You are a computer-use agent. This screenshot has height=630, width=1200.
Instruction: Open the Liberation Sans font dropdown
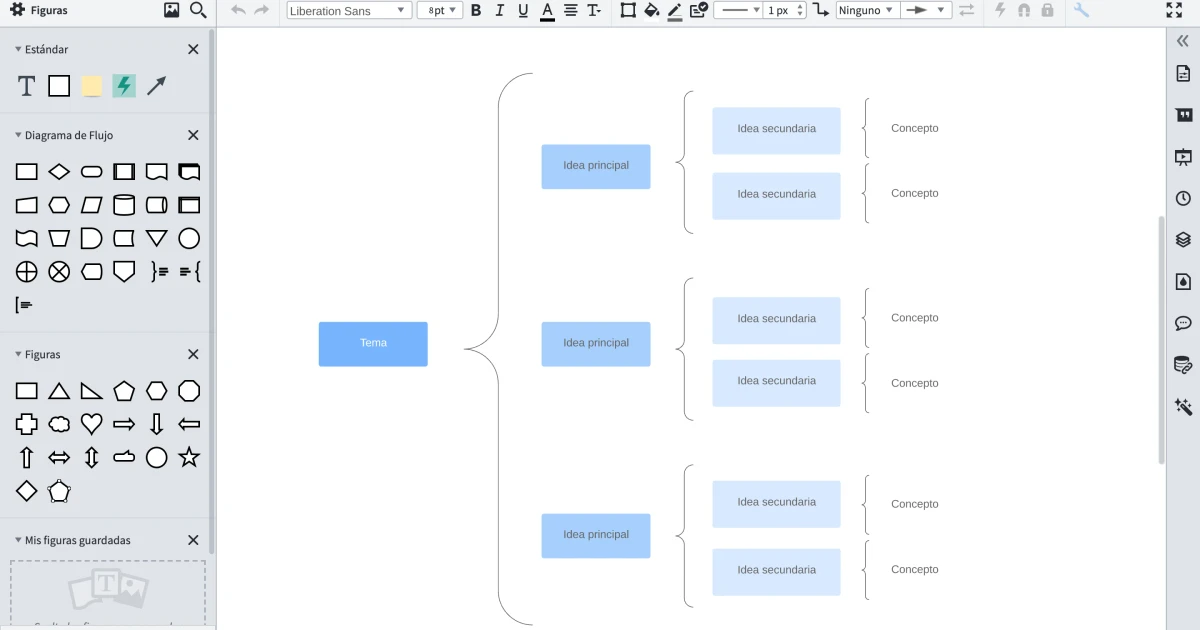click(x=349, y=10)
